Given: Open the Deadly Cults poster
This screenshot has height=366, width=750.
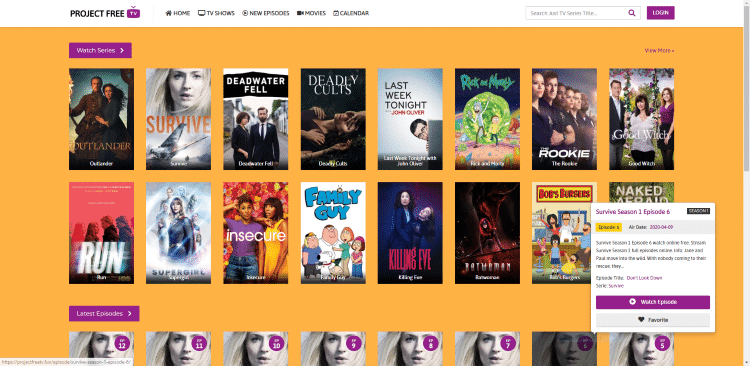Looking at the screenshot, I should [x=333, y=119].
